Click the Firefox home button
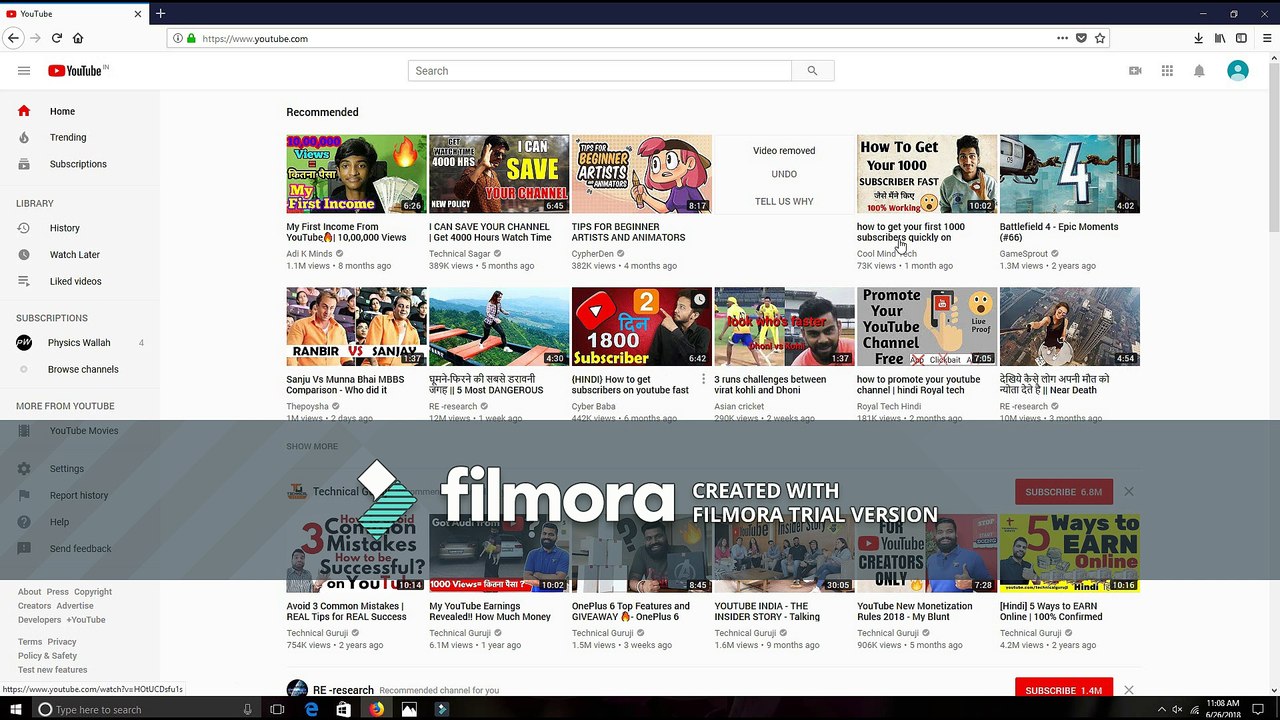Viewport: 1280px width, 720px height. click(x=78, y=38)
